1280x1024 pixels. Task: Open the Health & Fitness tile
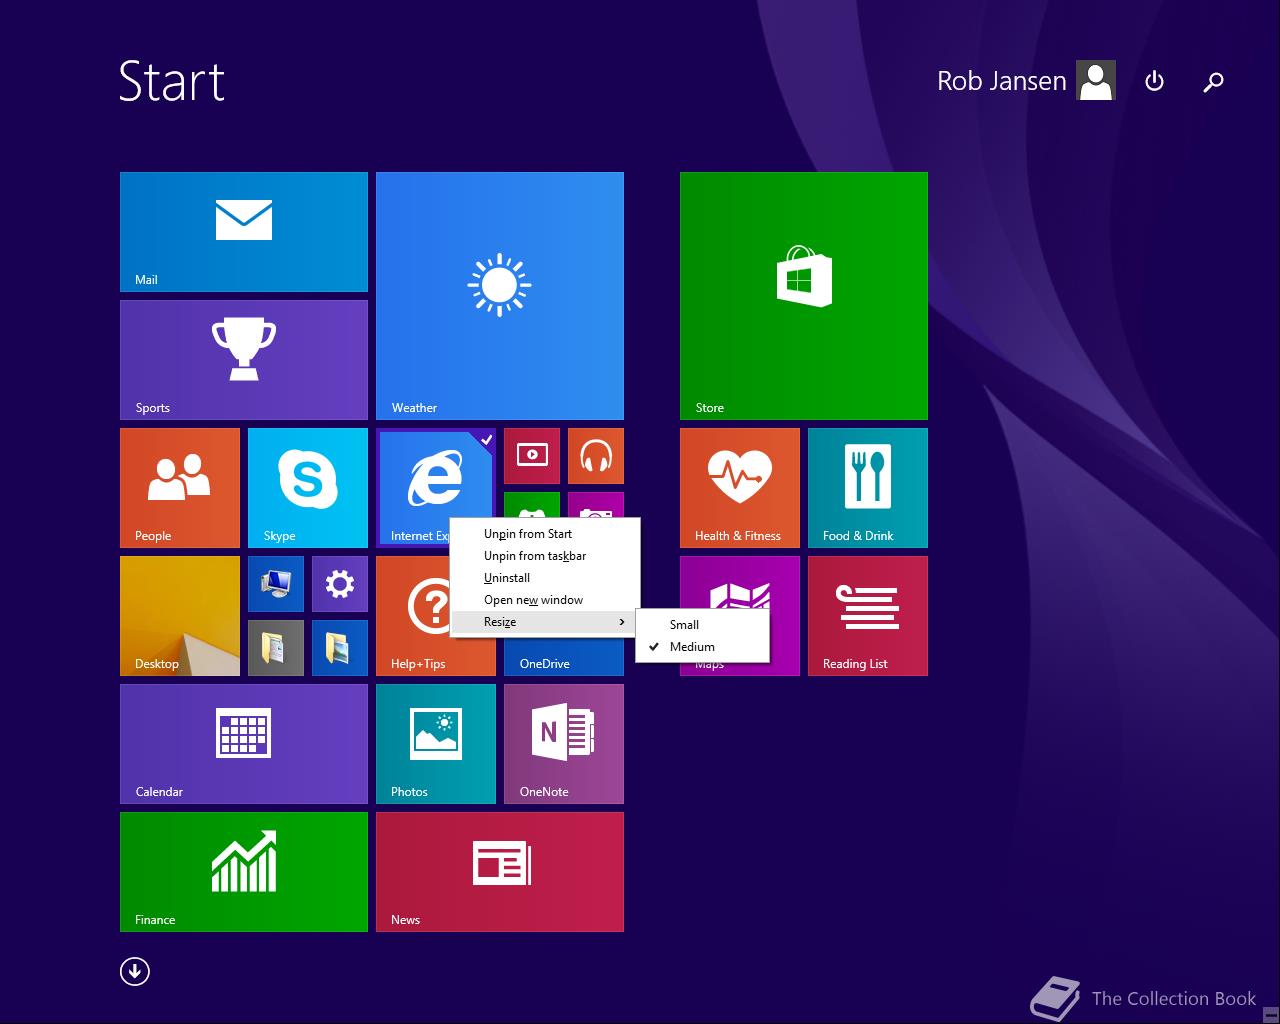[740, 488]
